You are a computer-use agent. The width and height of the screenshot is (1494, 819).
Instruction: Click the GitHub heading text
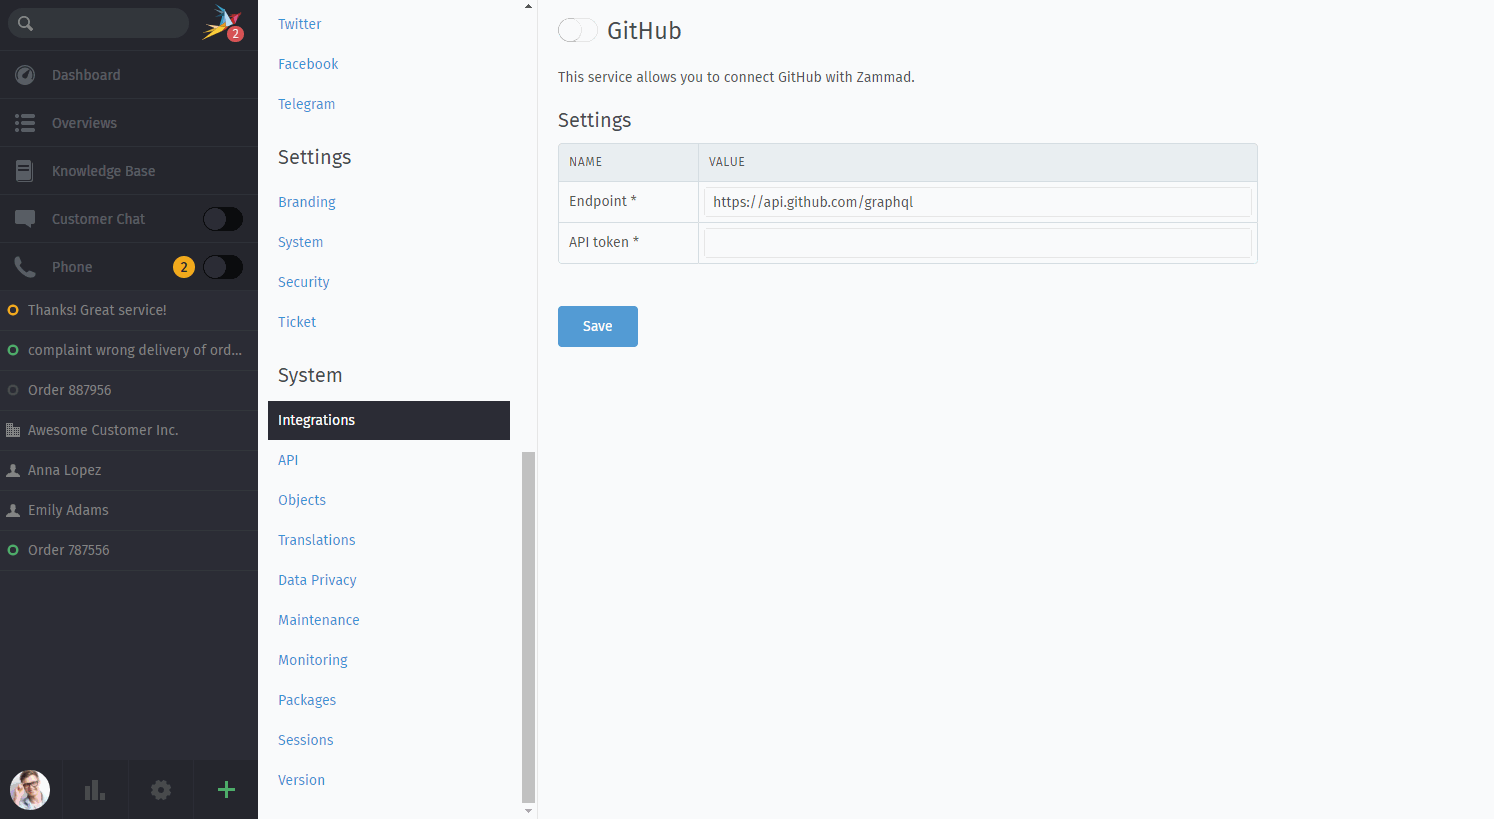tap(644, 31)
